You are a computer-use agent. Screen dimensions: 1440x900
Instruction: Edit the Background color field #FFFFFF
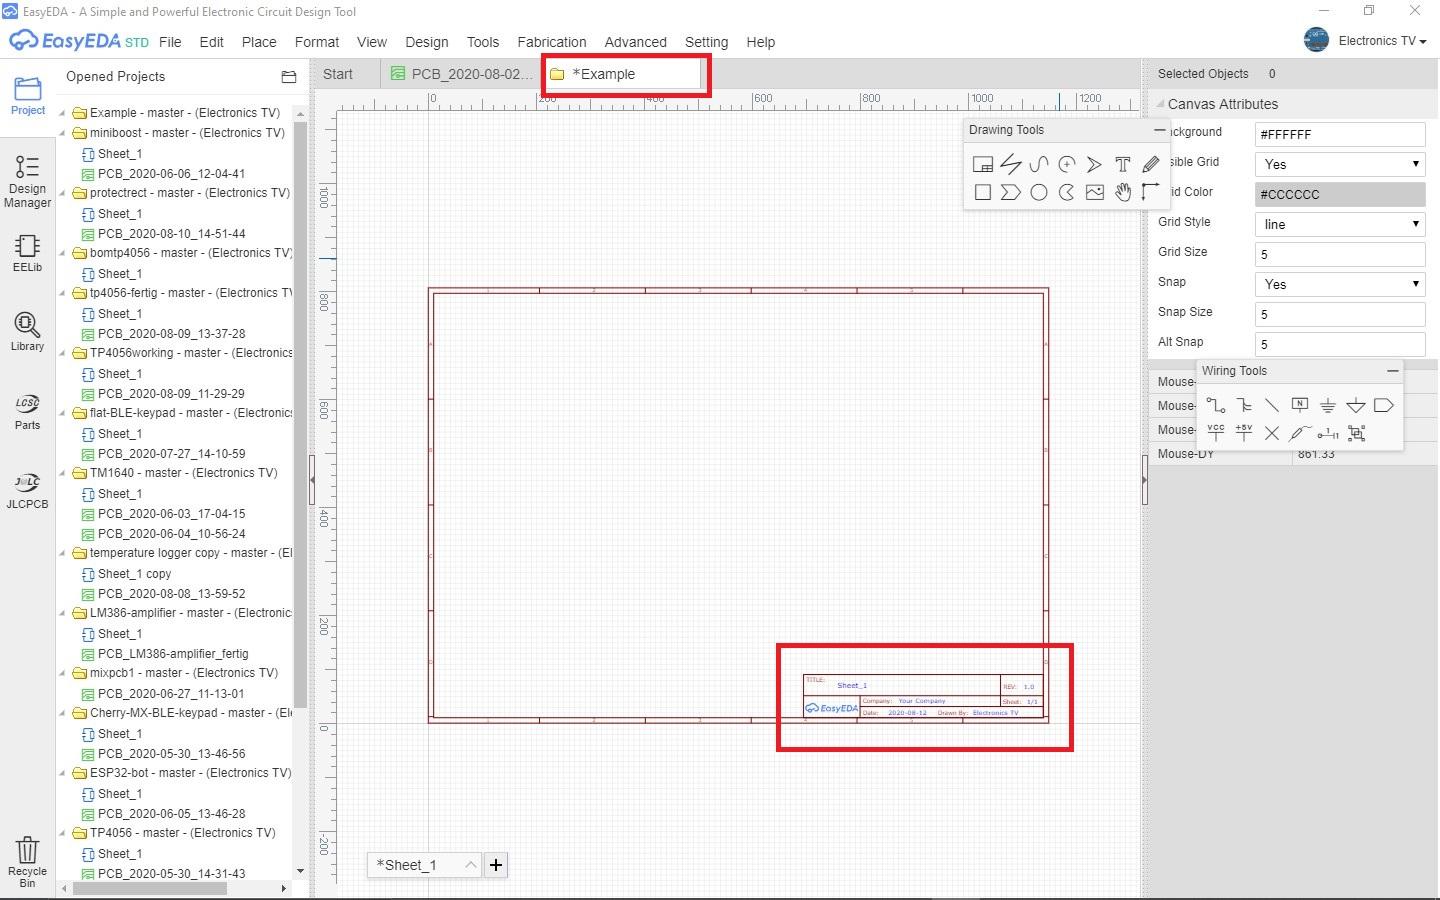click(1340, 134)
